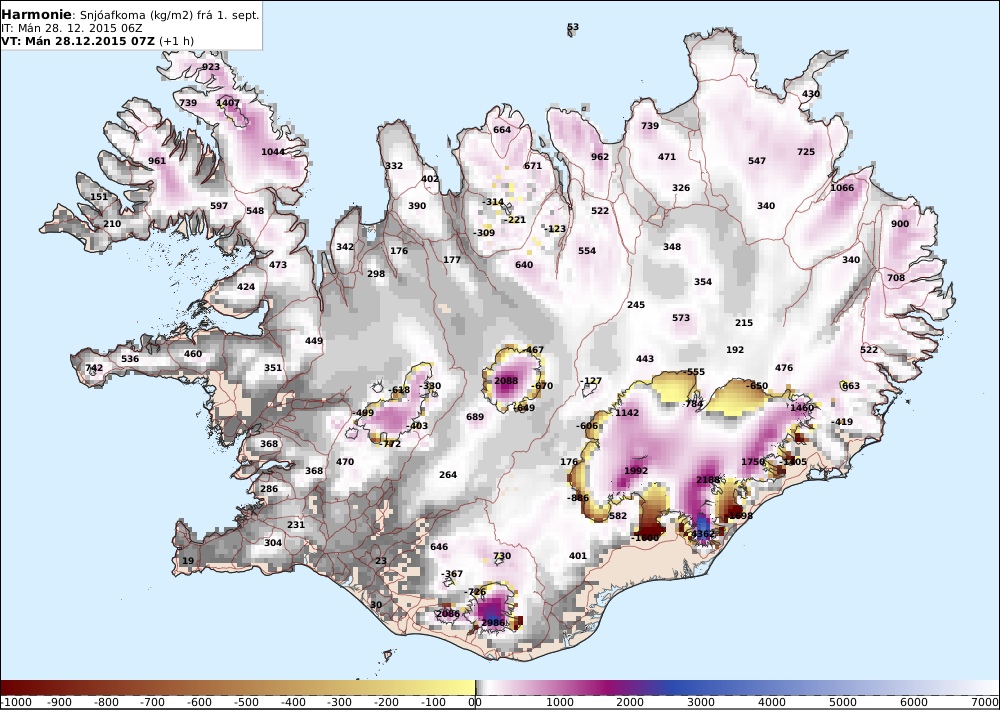
Task: Click the value 1992 on the large glacier
Action: [636, 471]
